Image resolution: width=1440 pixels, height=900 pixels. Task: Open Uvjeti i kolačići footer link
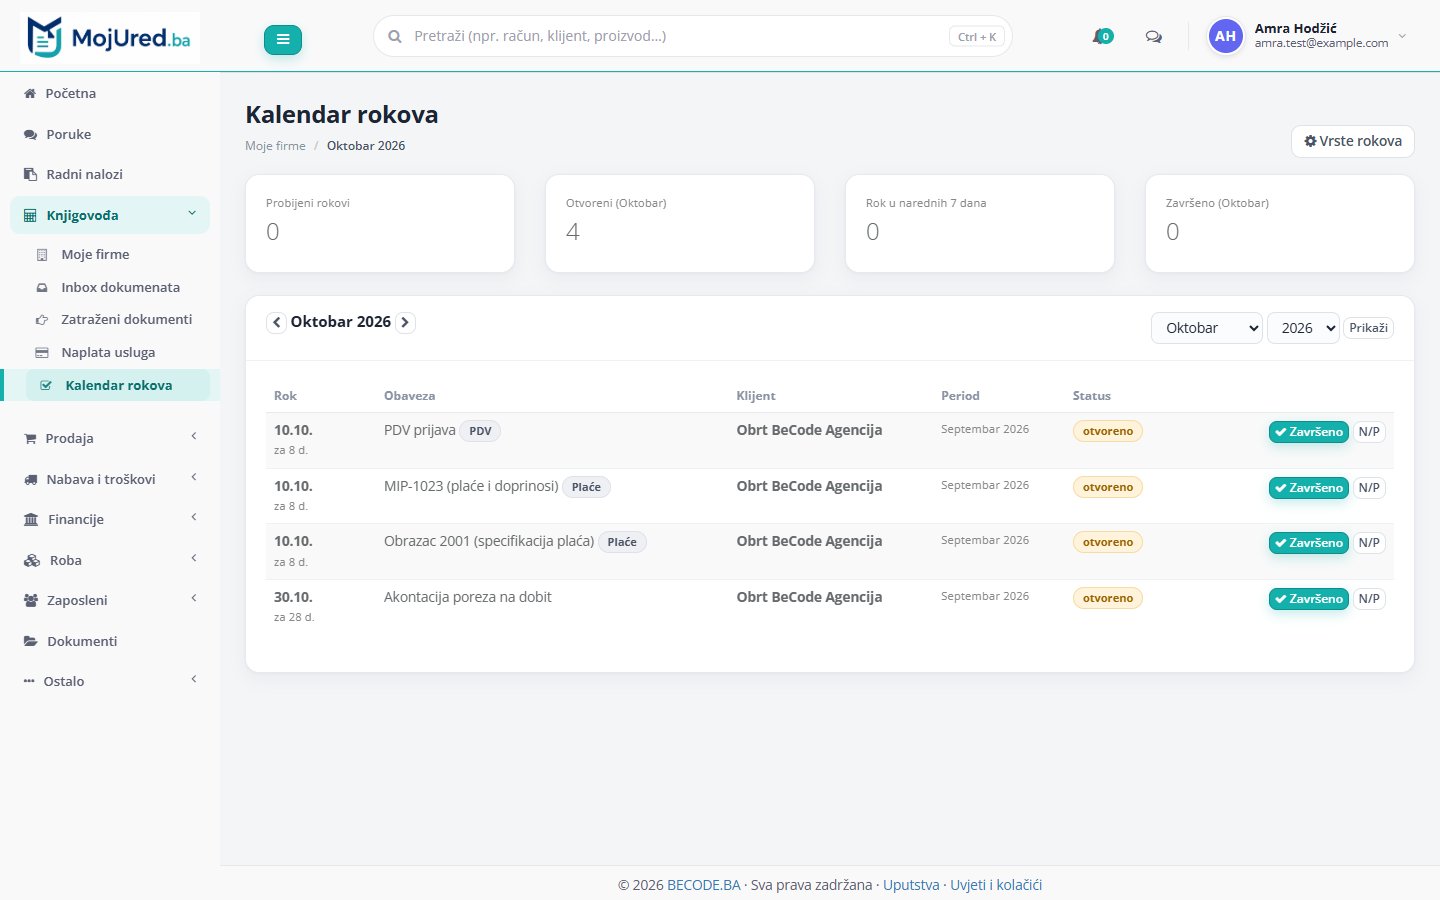996,885
